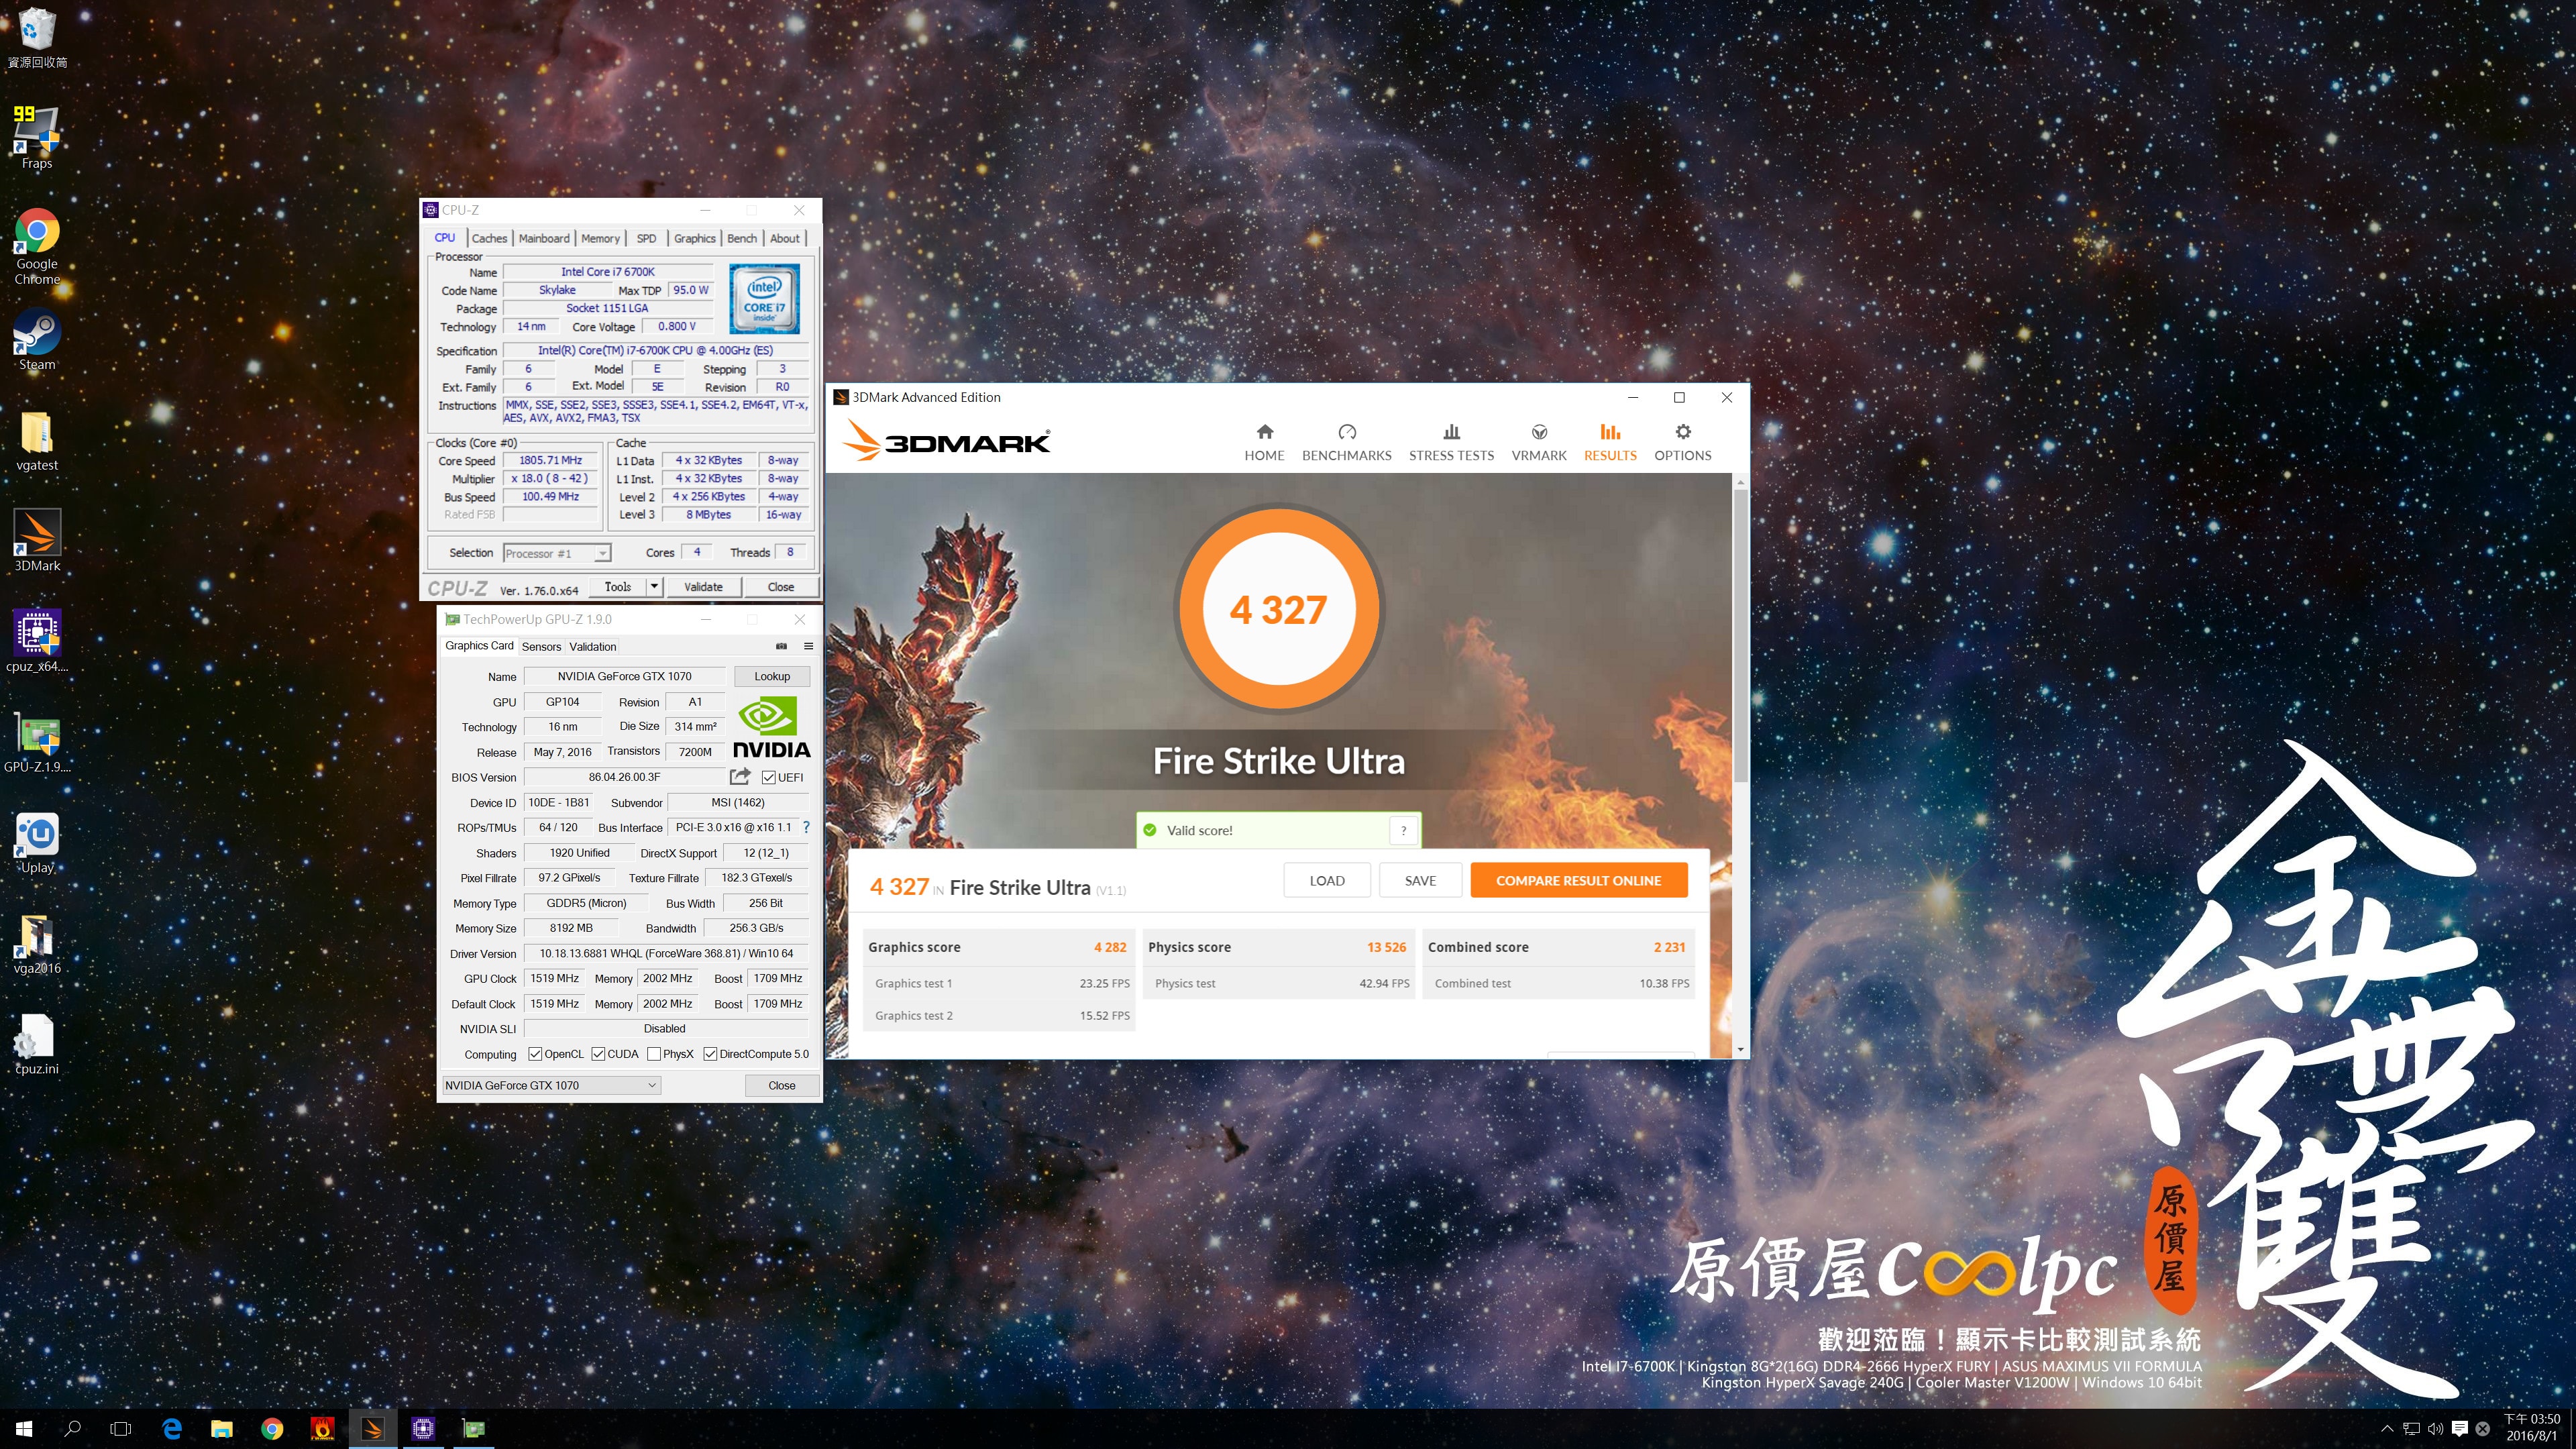Switch to CPU-Z Bench tab
Image resolution: width=2576 pixels, height=1449 pixels.
coord(742,238)
